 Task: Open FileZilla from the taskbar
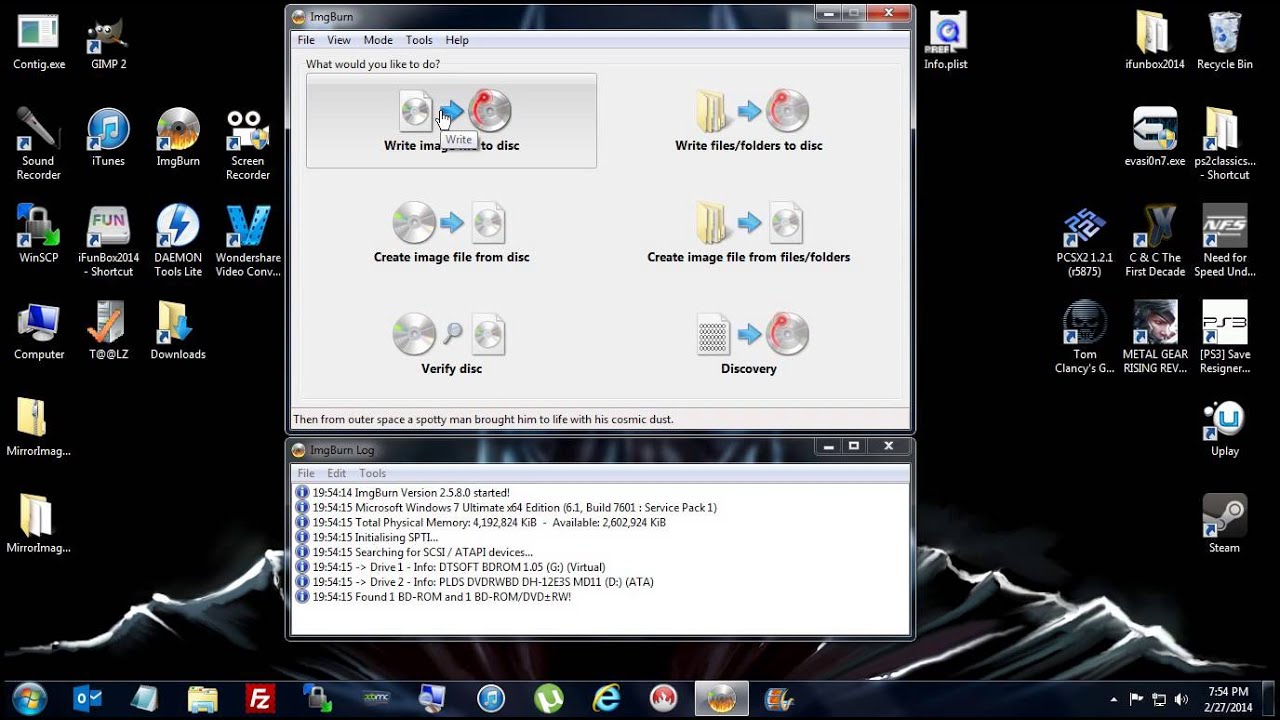click(260, 698)
